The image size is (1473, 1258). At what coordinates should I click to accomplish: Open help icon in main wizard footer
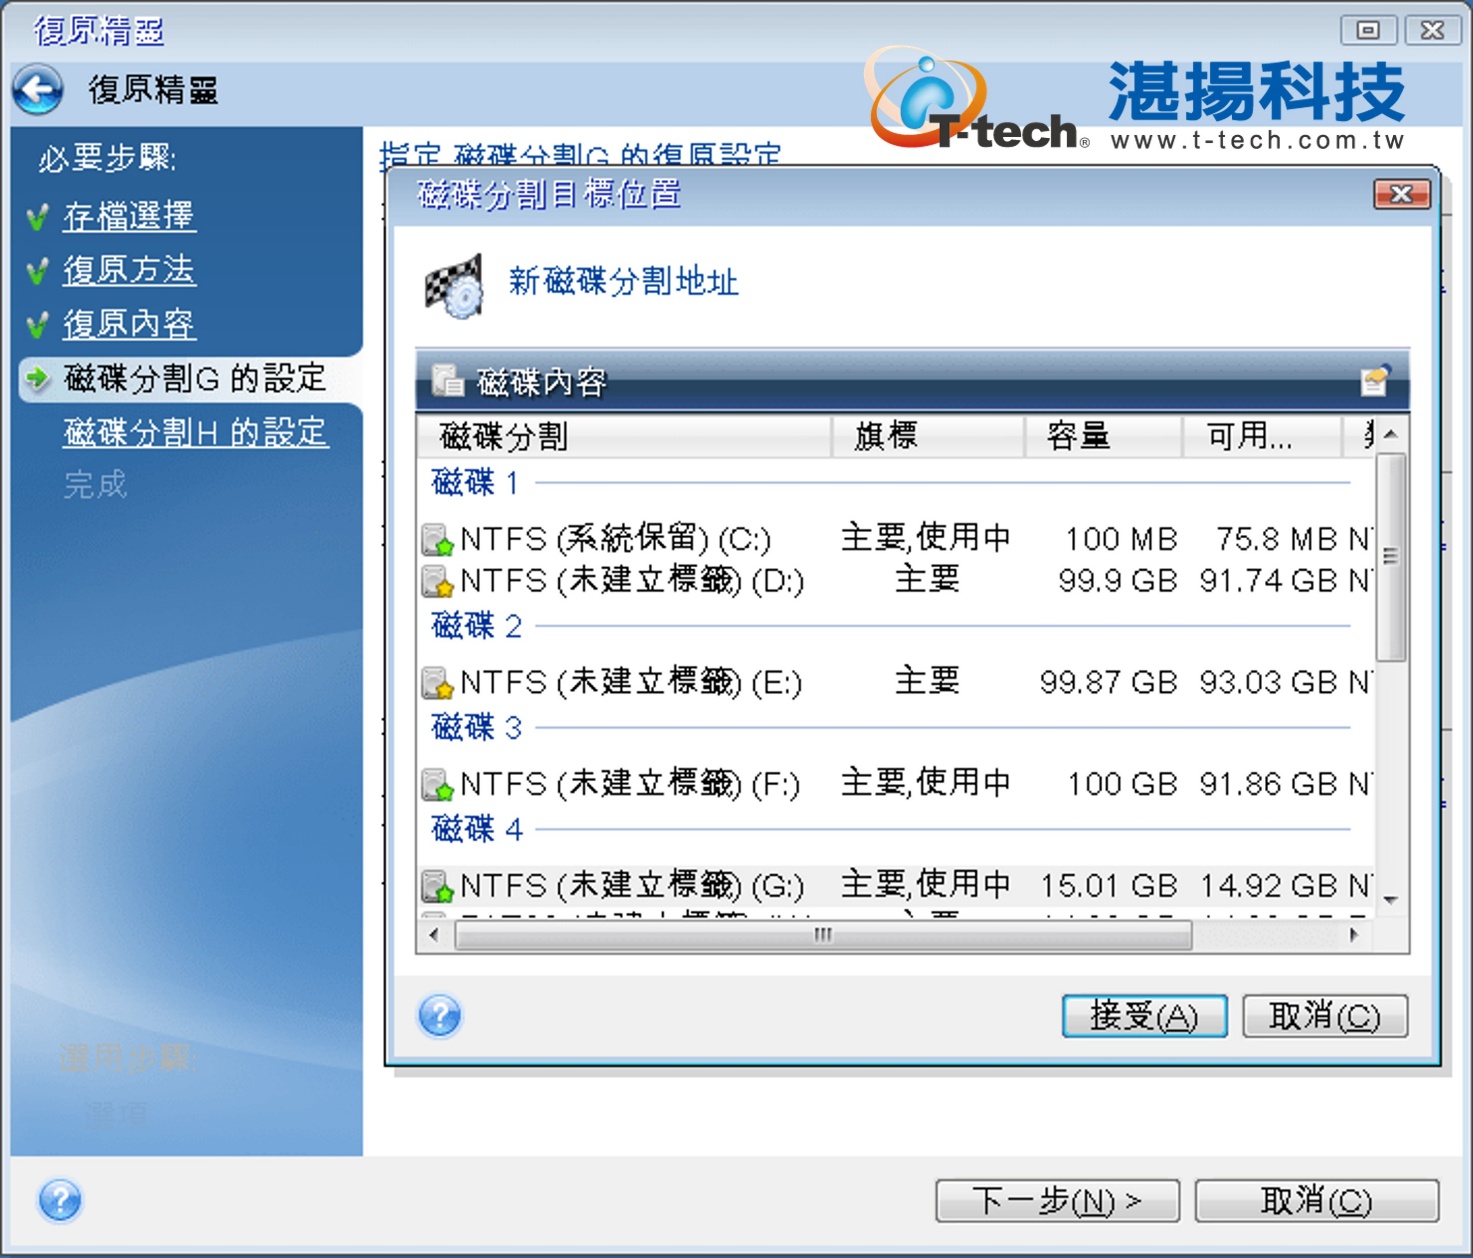coord(60,1200)
